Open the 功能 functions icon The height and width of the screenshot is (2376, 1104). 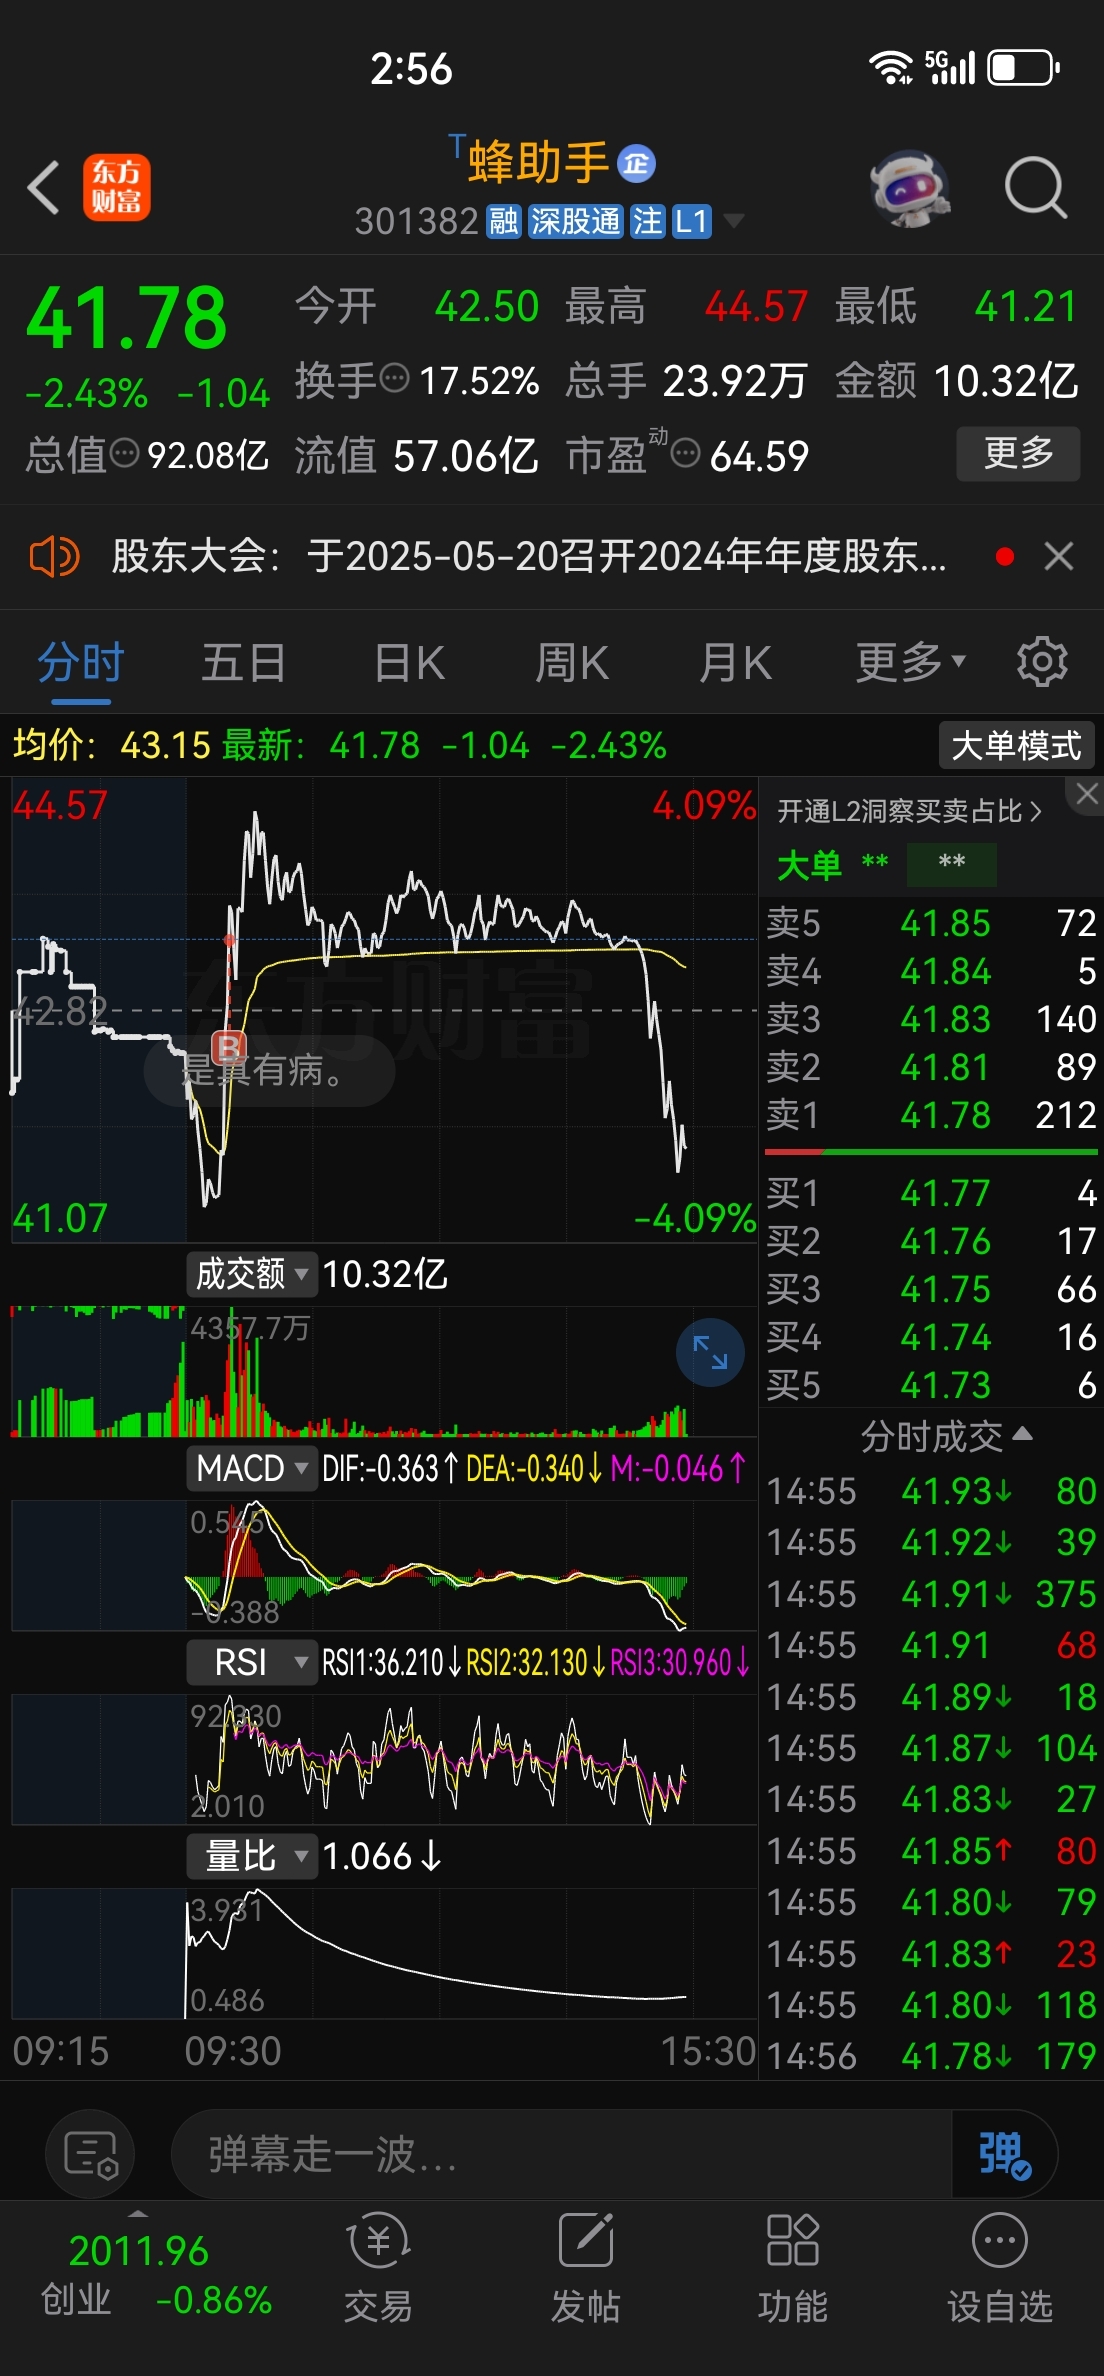792,2266
